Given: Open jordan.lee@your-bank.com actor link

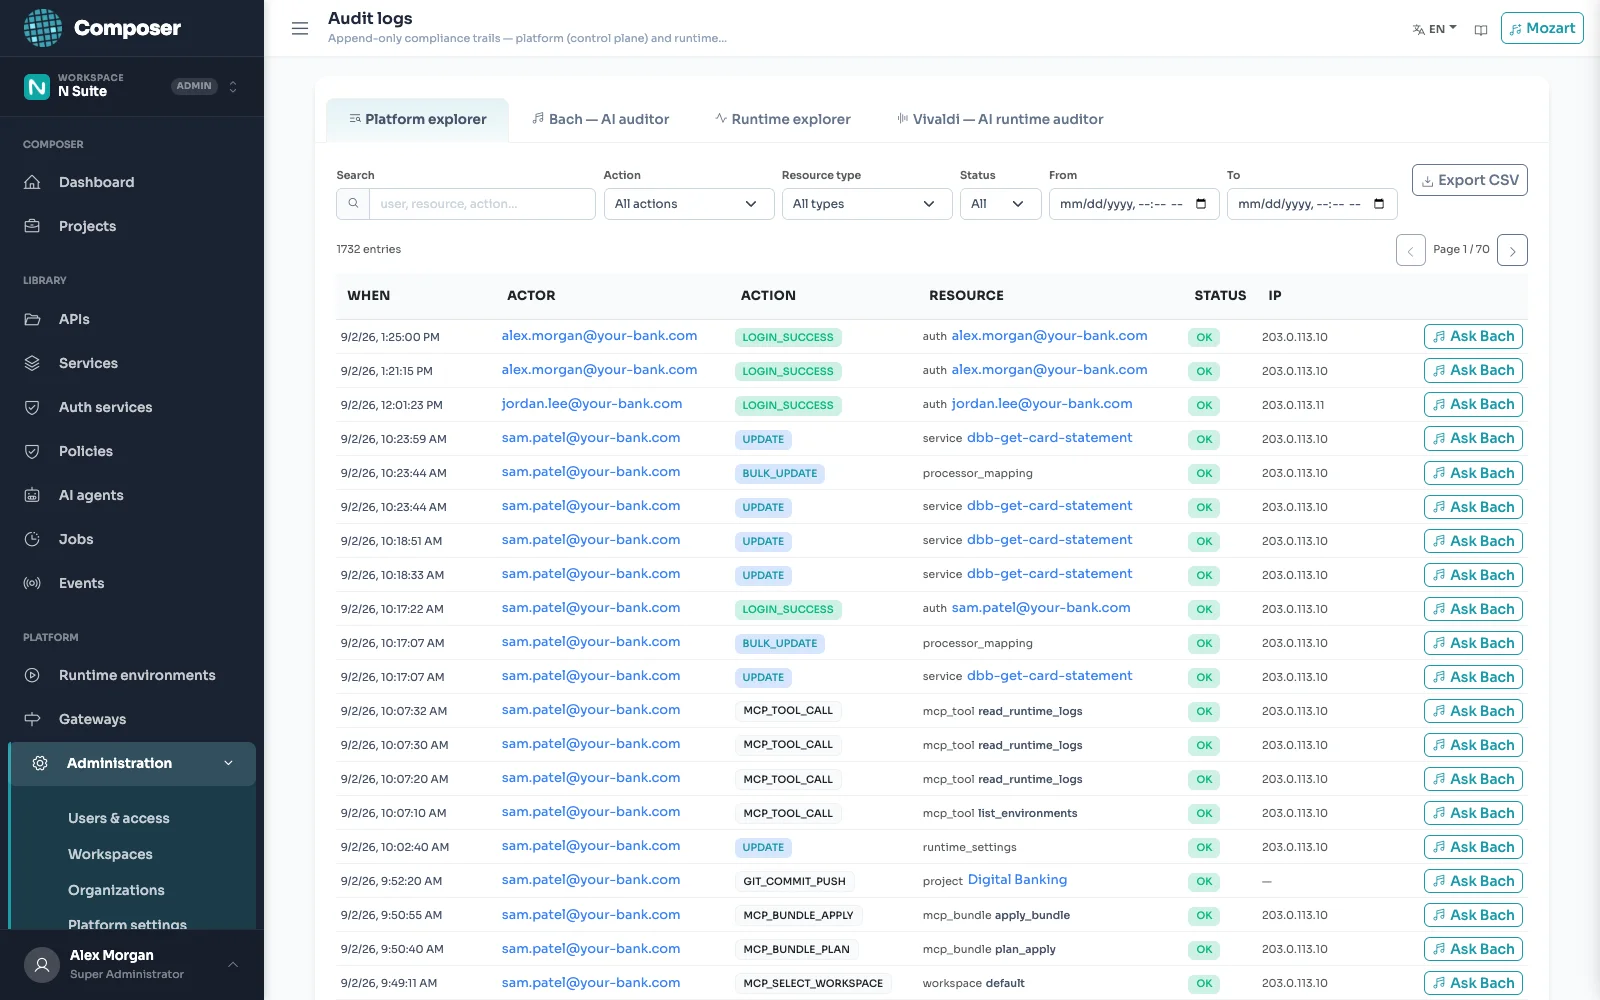Looking at the screenshot, I should pyautogui.click(x=592, y=404).
